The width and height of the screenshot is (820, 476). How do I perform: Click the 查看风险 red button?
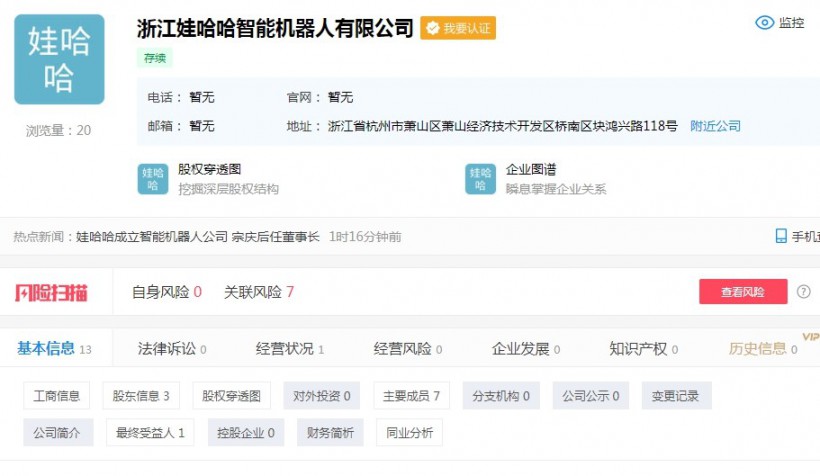(x=743, y=291)
